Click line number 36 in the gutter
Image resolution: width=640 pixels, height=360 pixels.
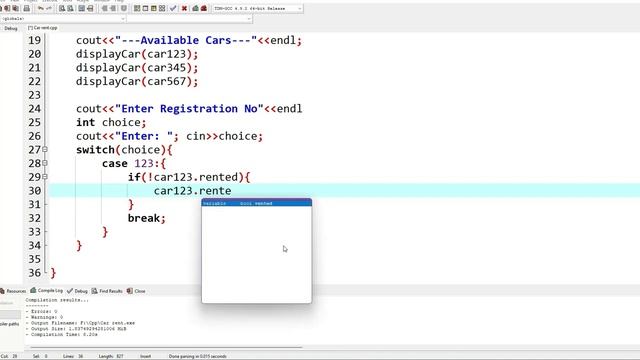35,273
